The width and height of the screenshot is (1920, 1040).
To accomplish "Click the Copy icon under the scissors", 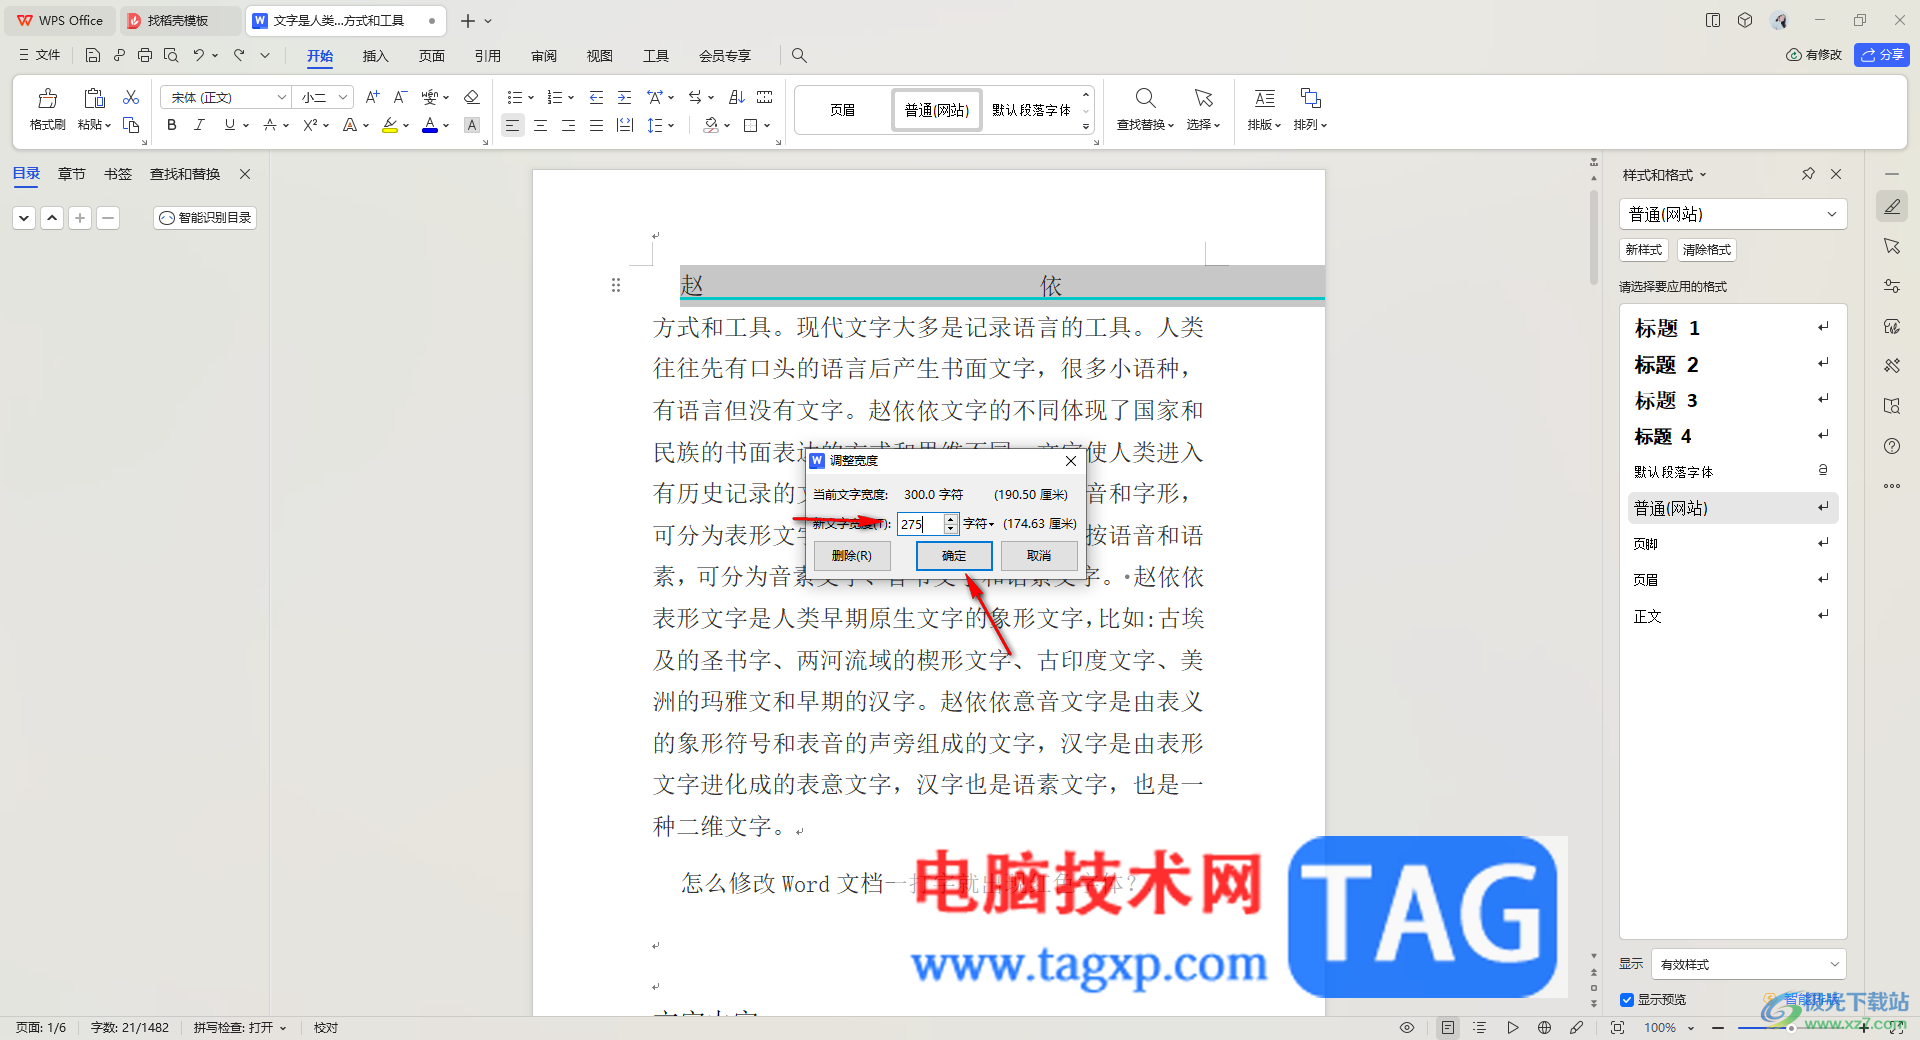I will coord(131,125).
